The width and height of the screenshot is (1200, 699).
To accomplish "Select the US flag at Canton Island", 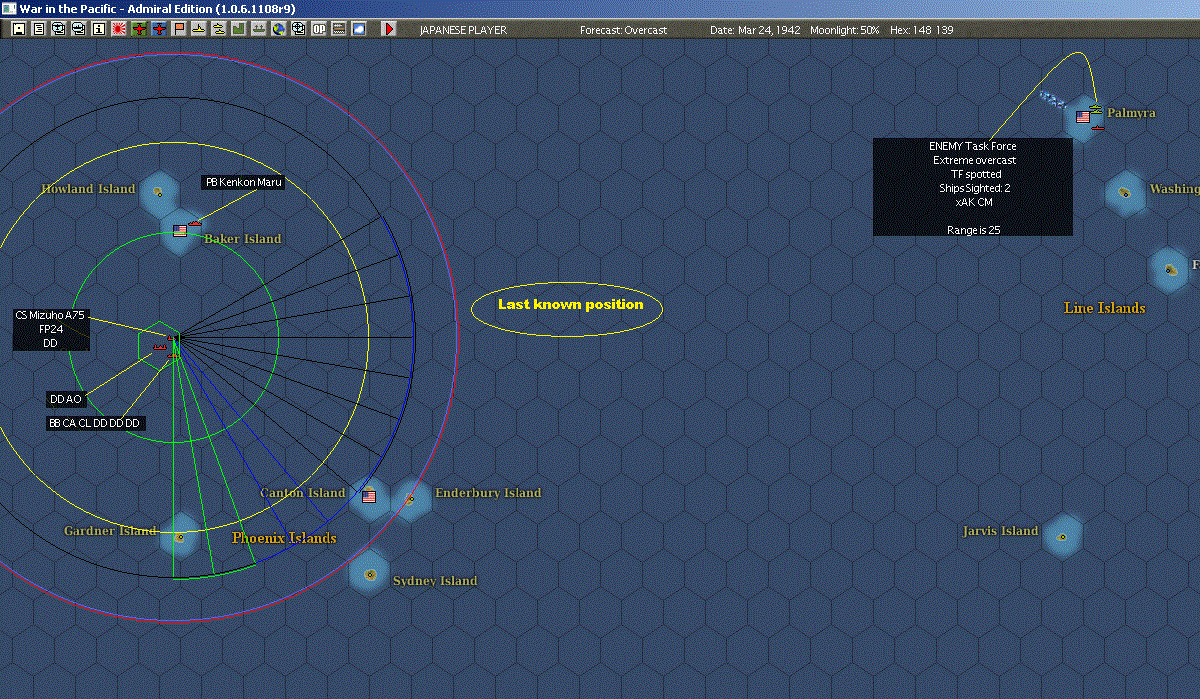I will [369, 496].
